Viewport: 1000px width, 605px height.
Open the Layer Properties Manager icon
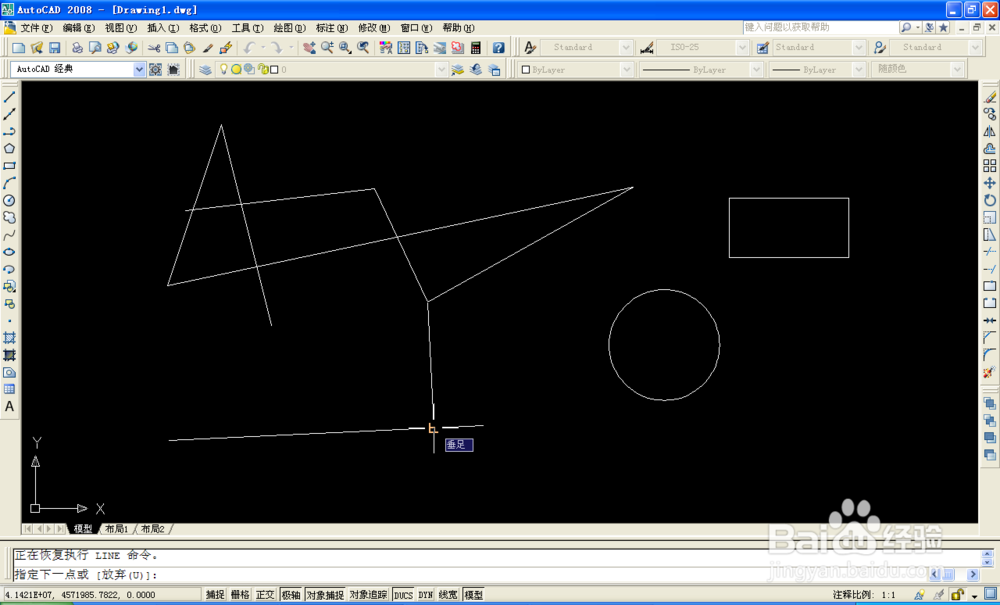205,69
